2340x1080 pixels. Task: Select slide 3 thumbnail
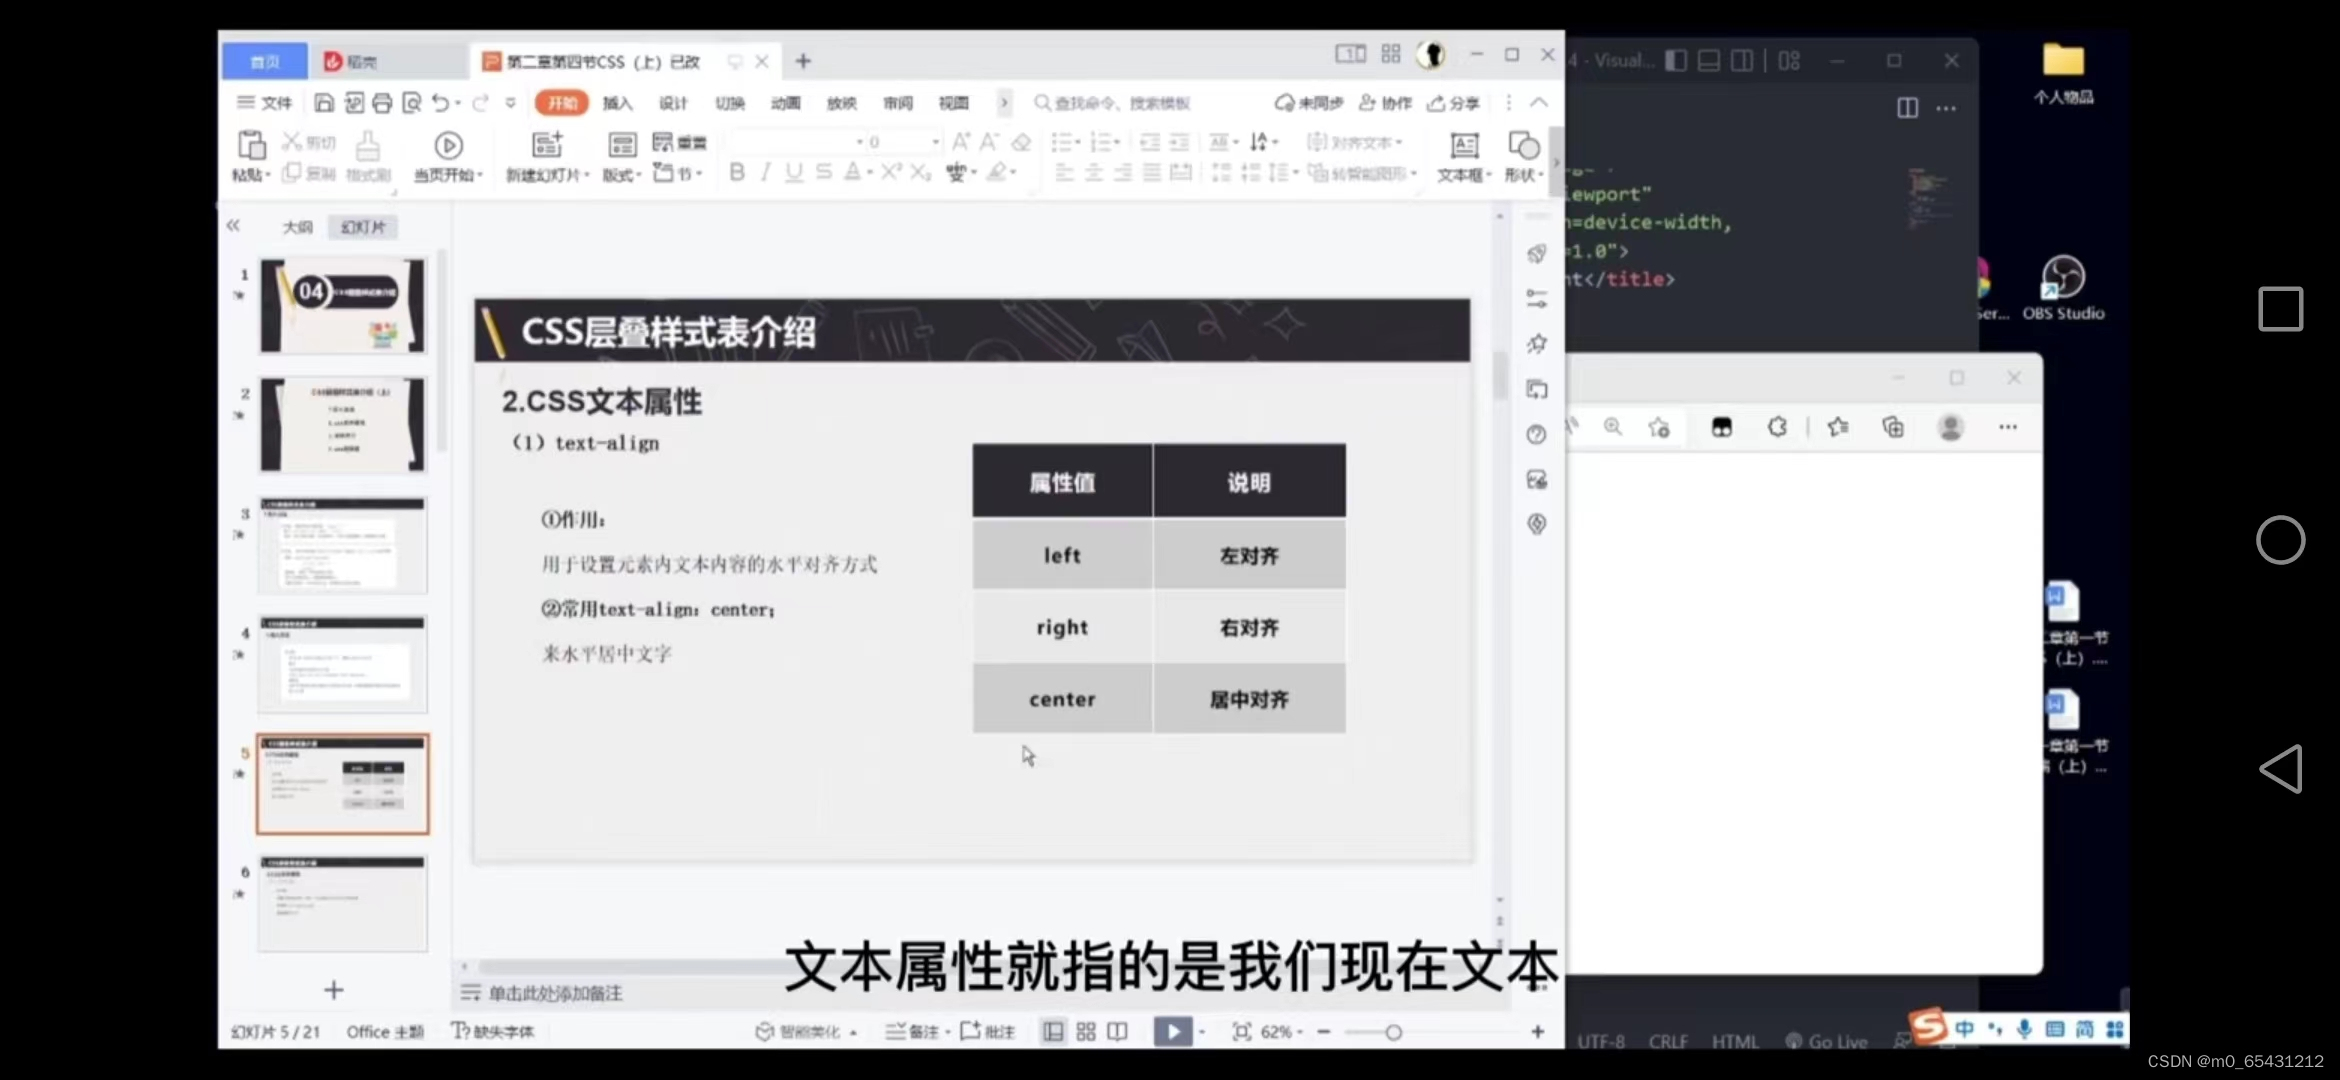343,545
